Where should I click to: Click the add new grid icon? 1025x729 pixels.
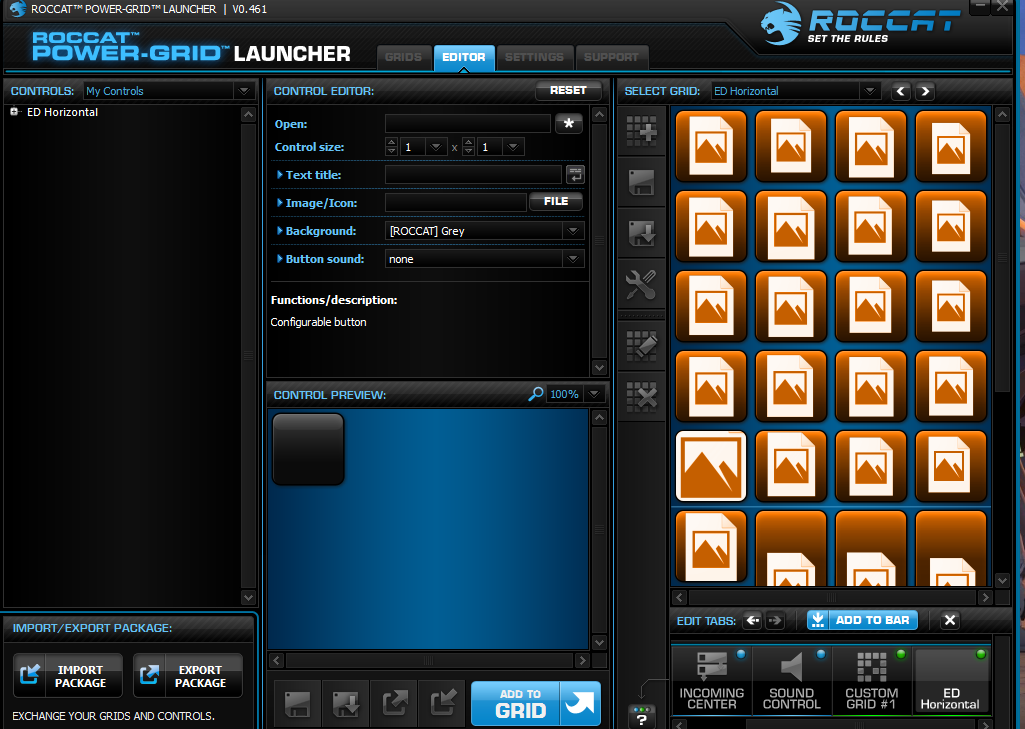point(641,131)
